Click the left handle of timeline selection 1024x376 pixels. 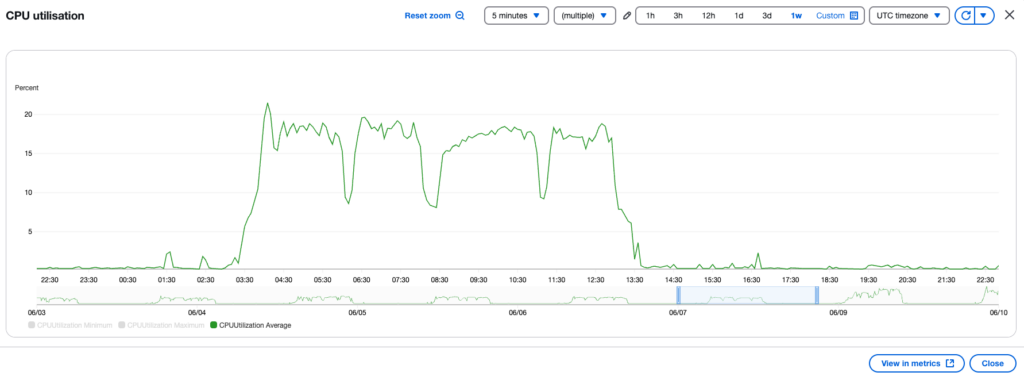click(679, 295)
